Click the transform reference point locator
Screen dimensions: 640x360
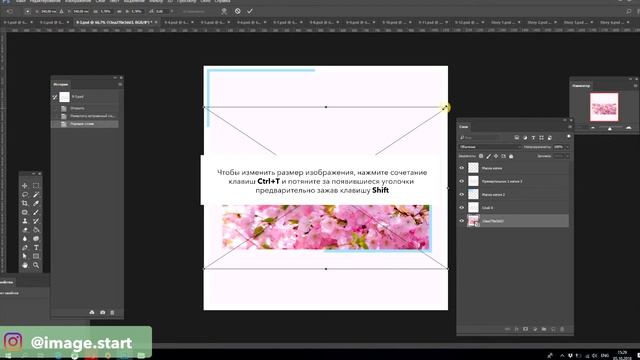tap(28, 11)
